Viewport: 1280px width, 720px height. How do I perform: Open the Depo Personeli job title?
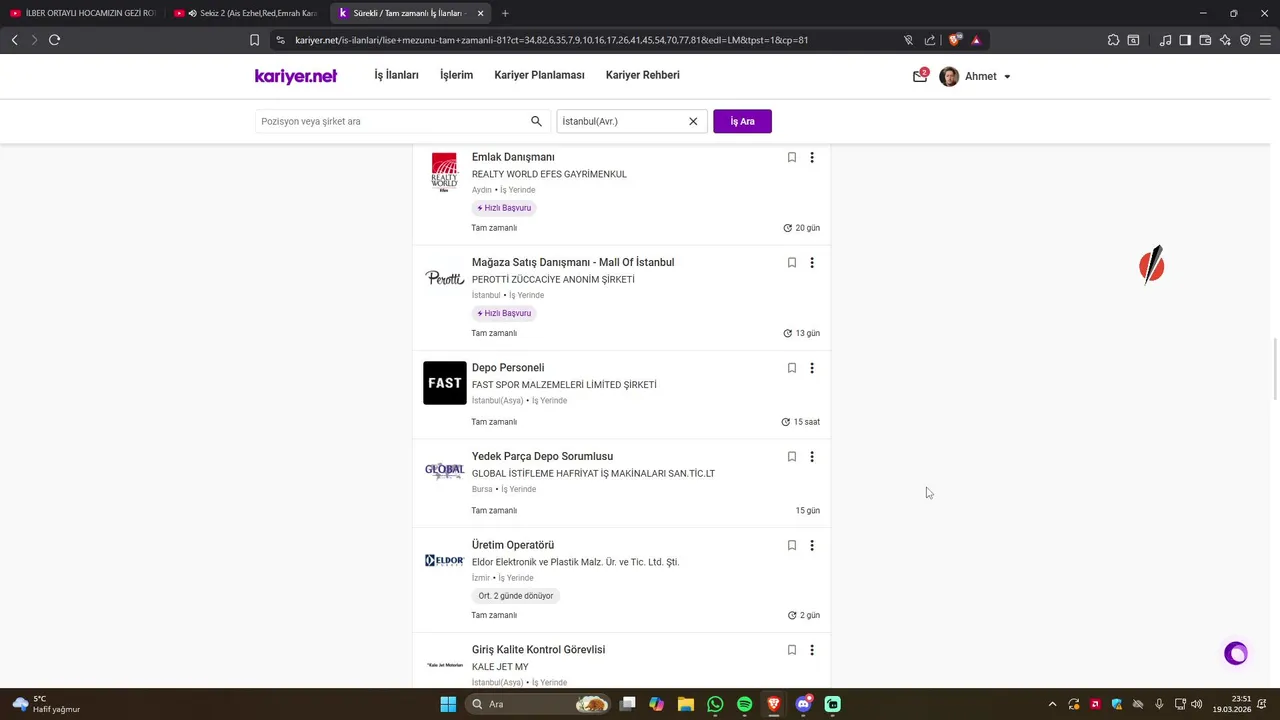pyautogui.click(x=508, y=368)
